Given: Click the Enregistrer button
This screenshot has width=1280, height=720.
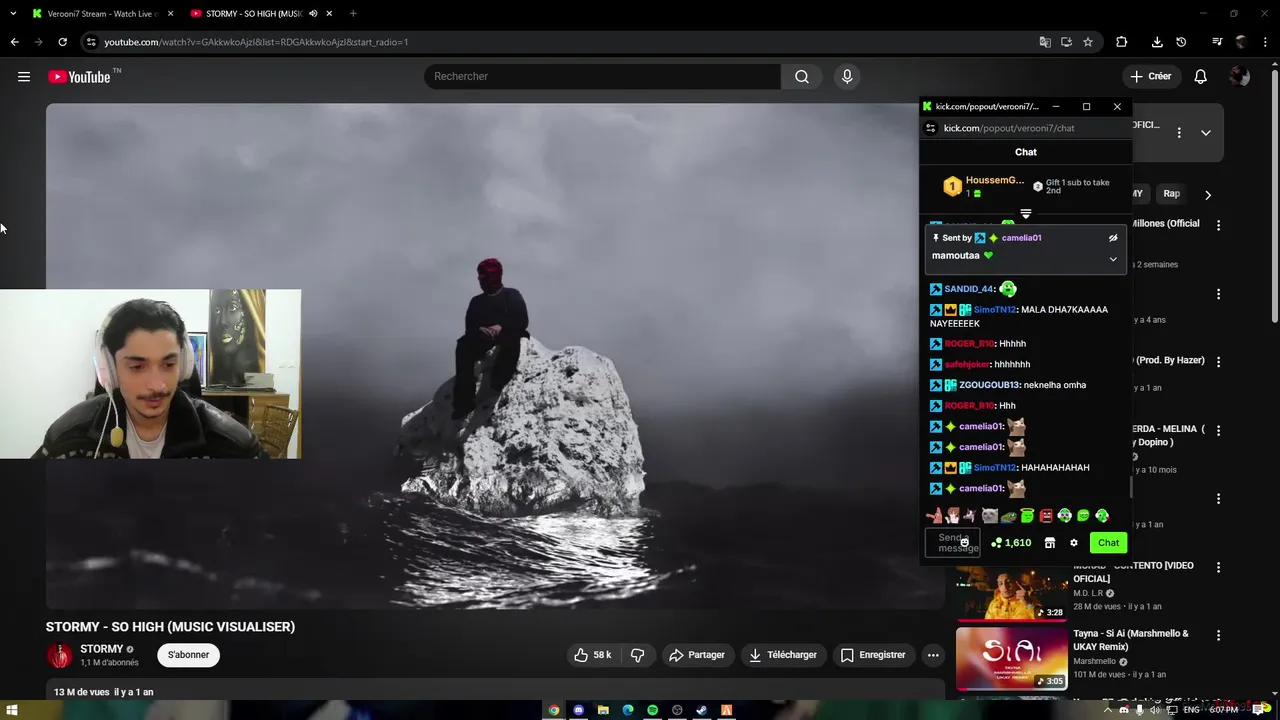Looking at the screenshot, I should [x=873, y=655].
